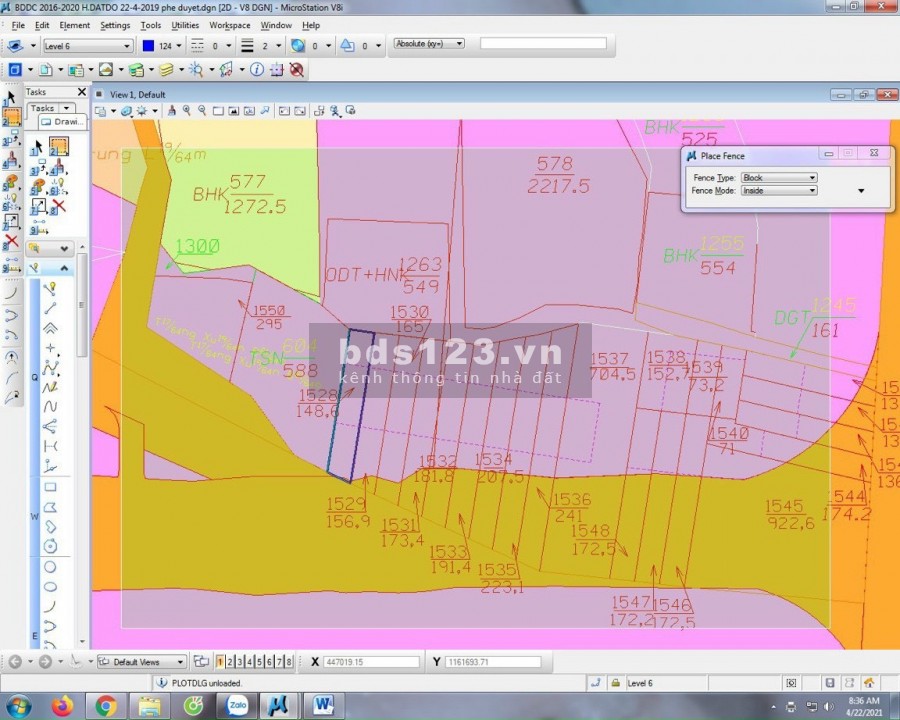Select Element Selection arrow in Tasks panel
Screen dimensions: 900x720
pos(38,146)
